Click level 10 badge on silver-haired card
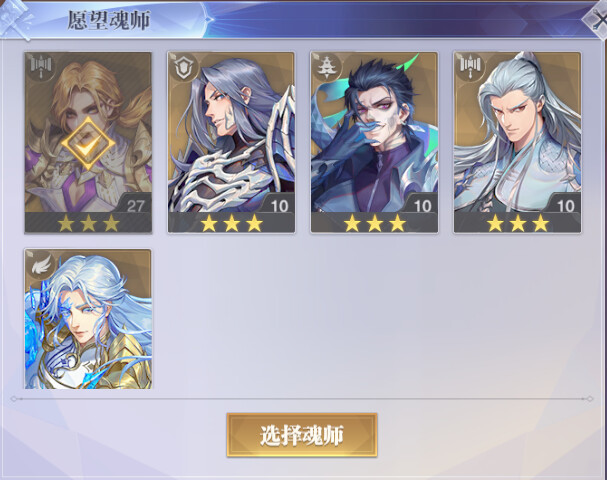Viewport: 607px width, 480px height. point(565,205)
